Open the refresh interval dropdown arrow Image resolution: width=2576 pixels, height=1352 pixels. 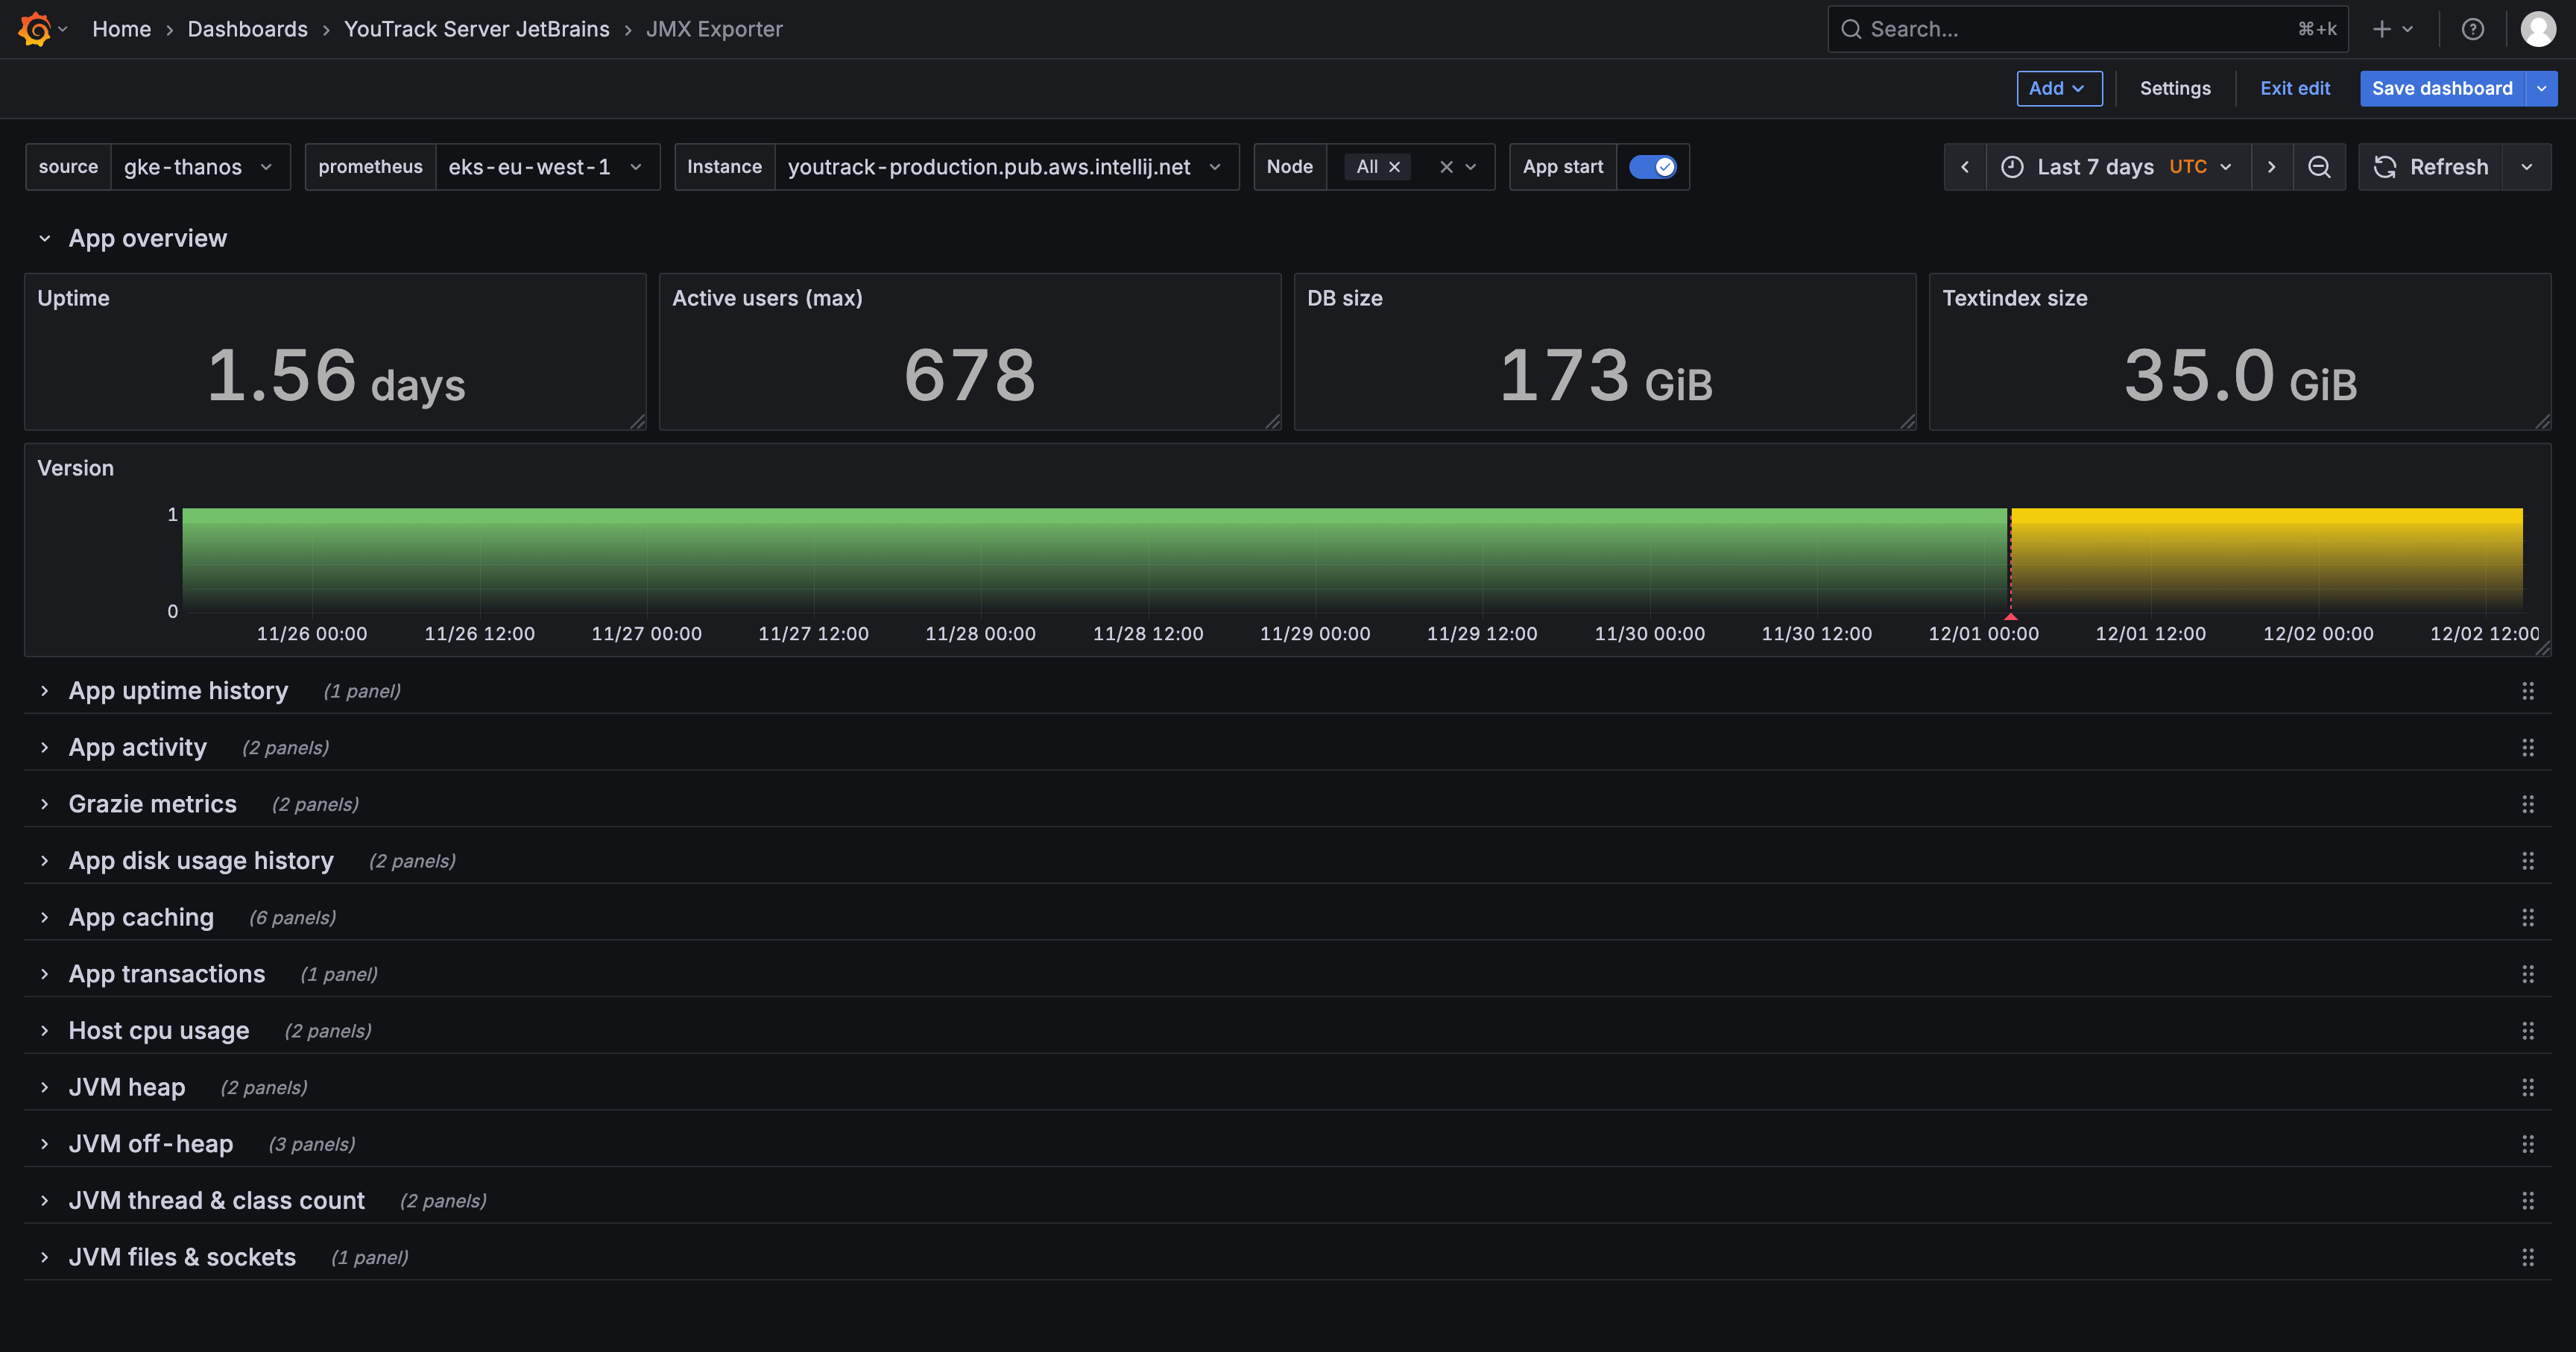tap(2527, 167)
